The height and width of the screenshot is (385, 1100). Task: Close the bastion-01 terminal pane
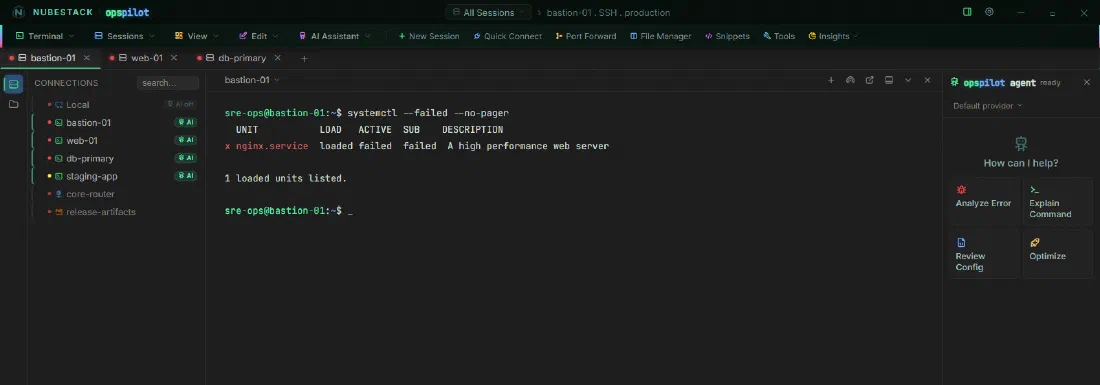point(927,81)
